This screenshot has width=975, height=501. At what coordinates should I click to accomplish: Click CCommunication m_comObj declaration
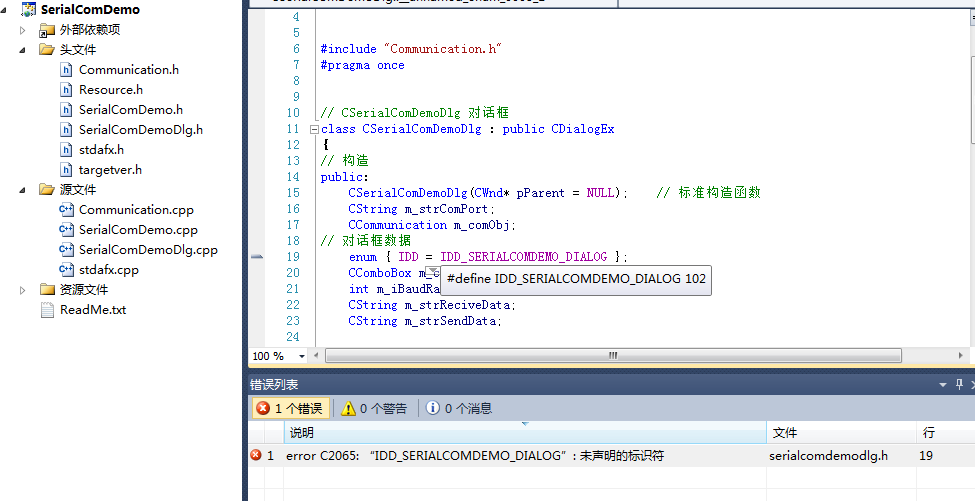(x=432, y=225)
